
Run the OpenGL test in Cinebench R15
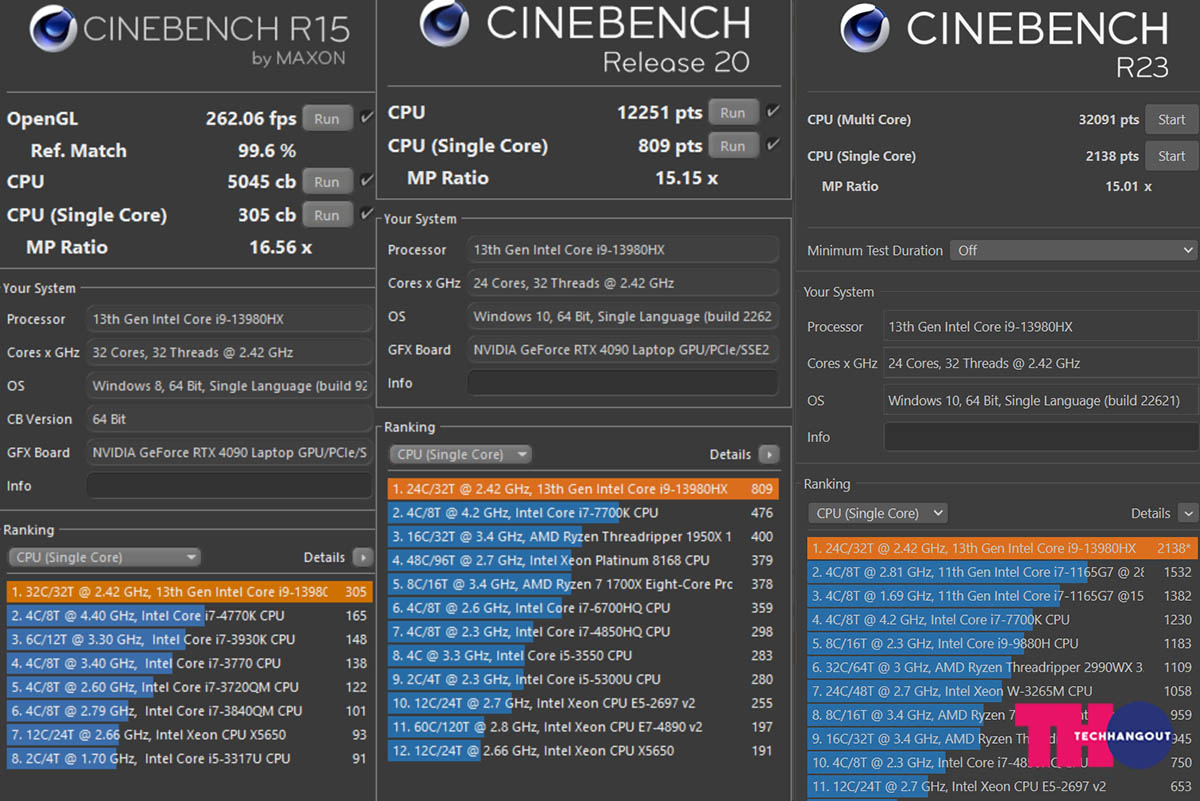(x=327, y=118)
